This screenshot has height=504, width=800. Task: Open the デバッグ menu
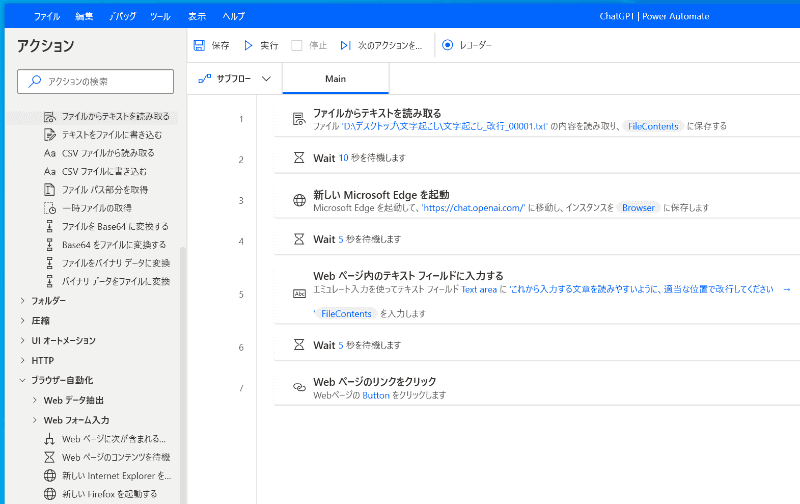click(x=122, y=16)
